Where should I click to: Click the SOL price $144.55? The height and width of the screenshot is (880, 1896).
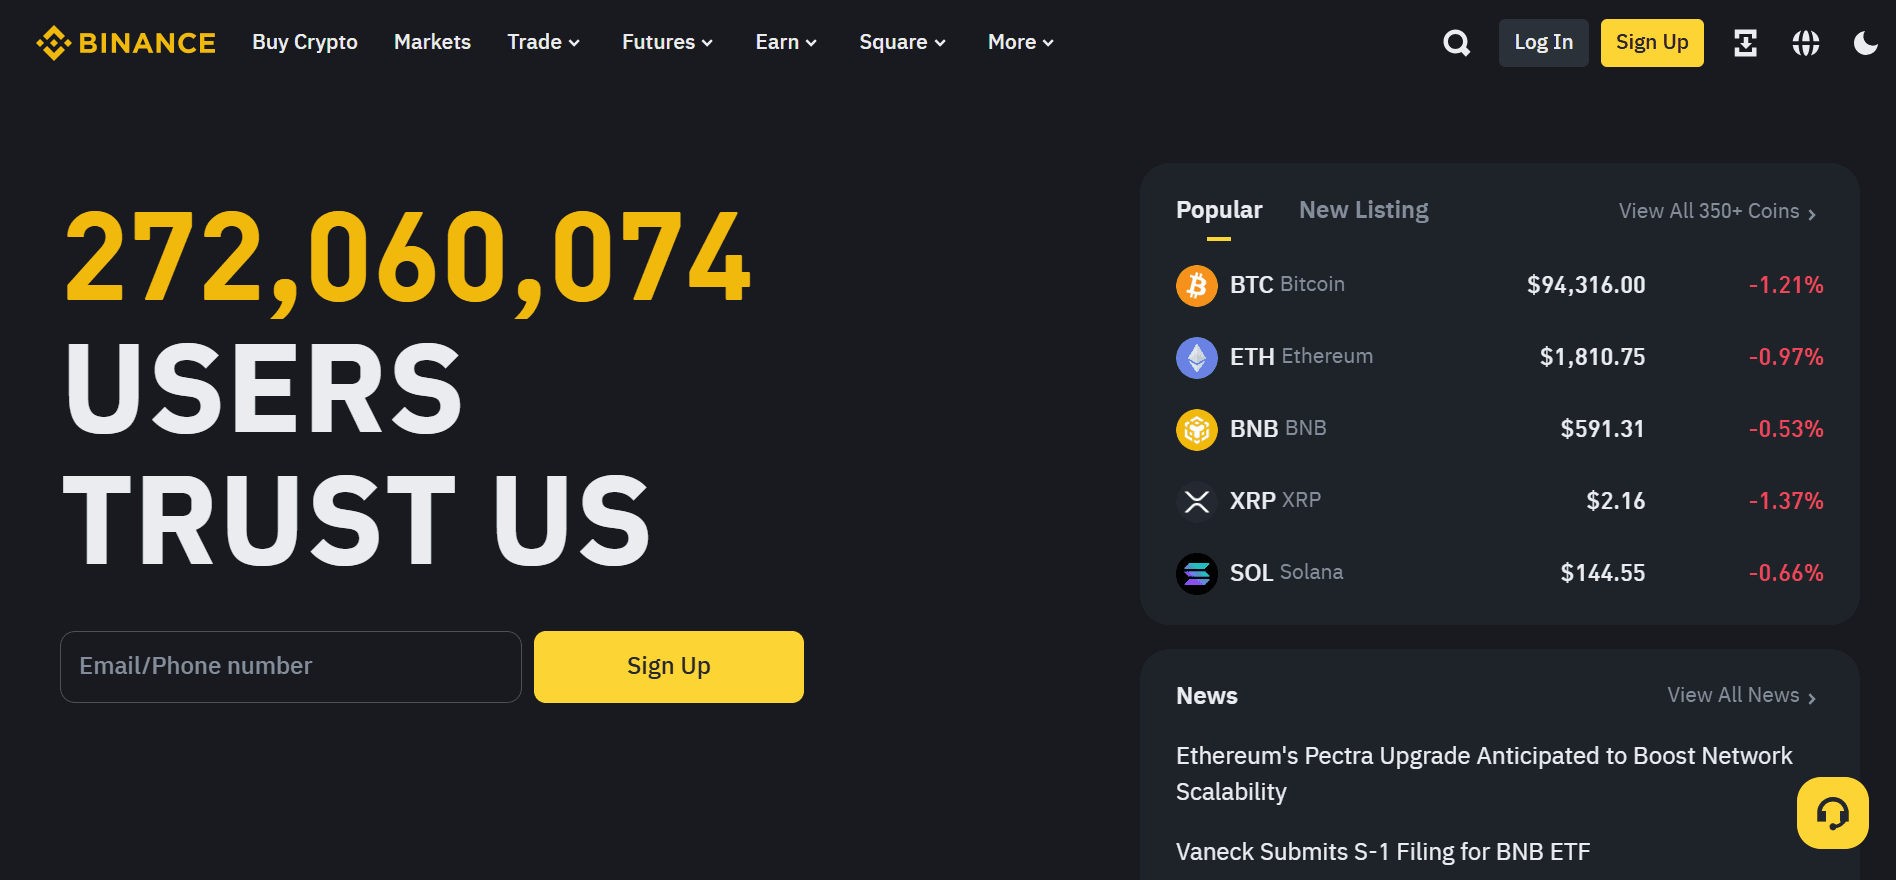pos(1603,573)
